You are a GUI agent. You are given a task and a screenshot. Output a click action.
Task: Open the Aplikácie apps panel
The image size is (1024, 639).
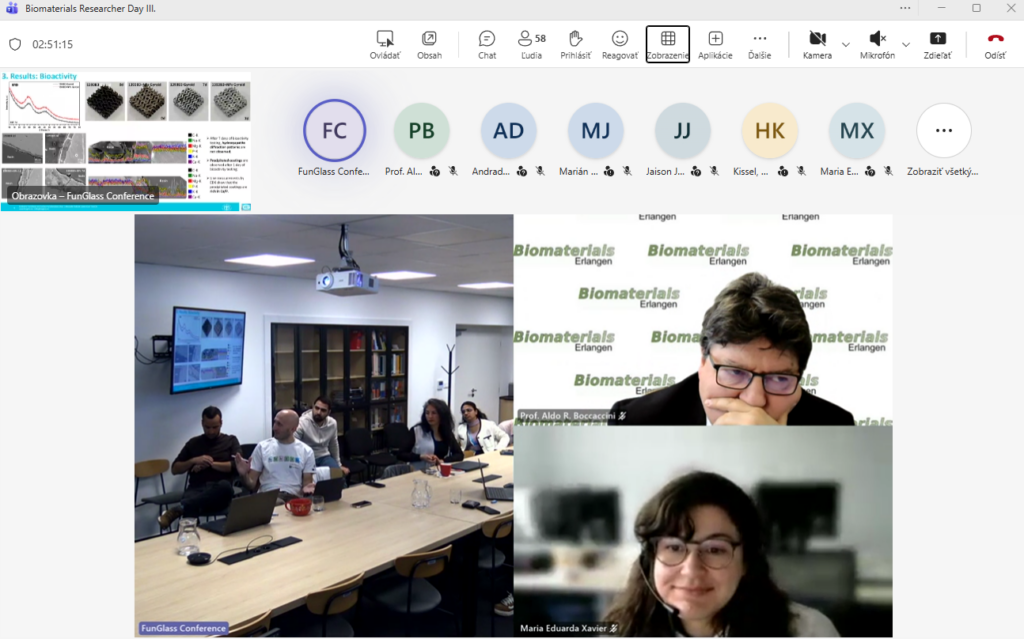(715, 44)
